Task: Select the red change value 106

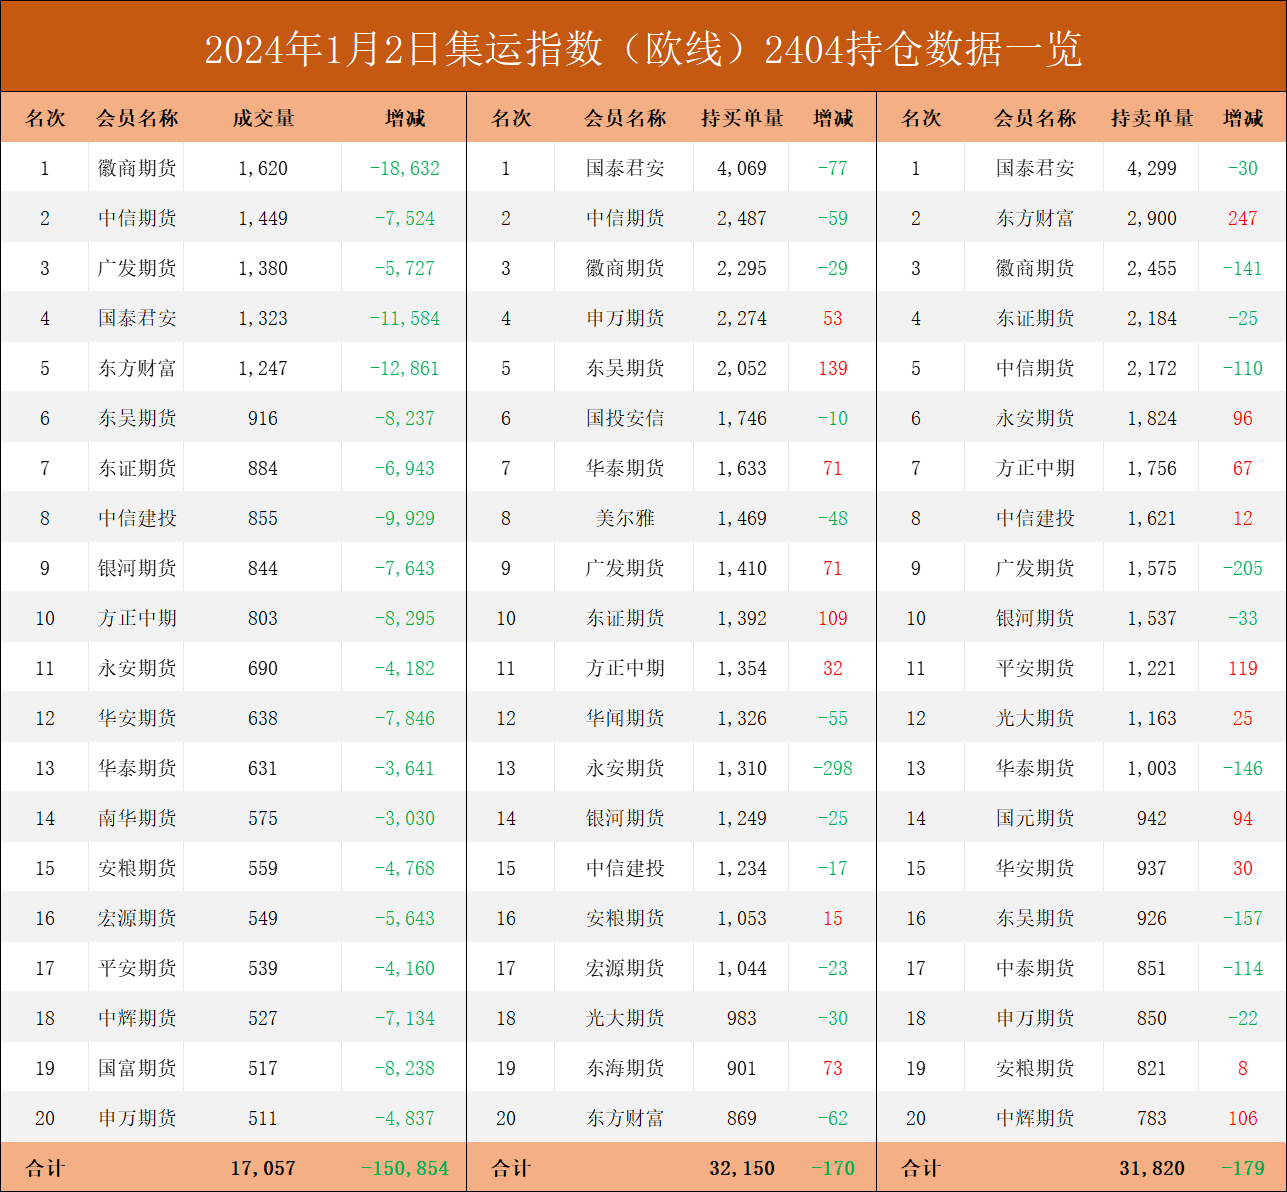Action: tap(1242, 1118)
